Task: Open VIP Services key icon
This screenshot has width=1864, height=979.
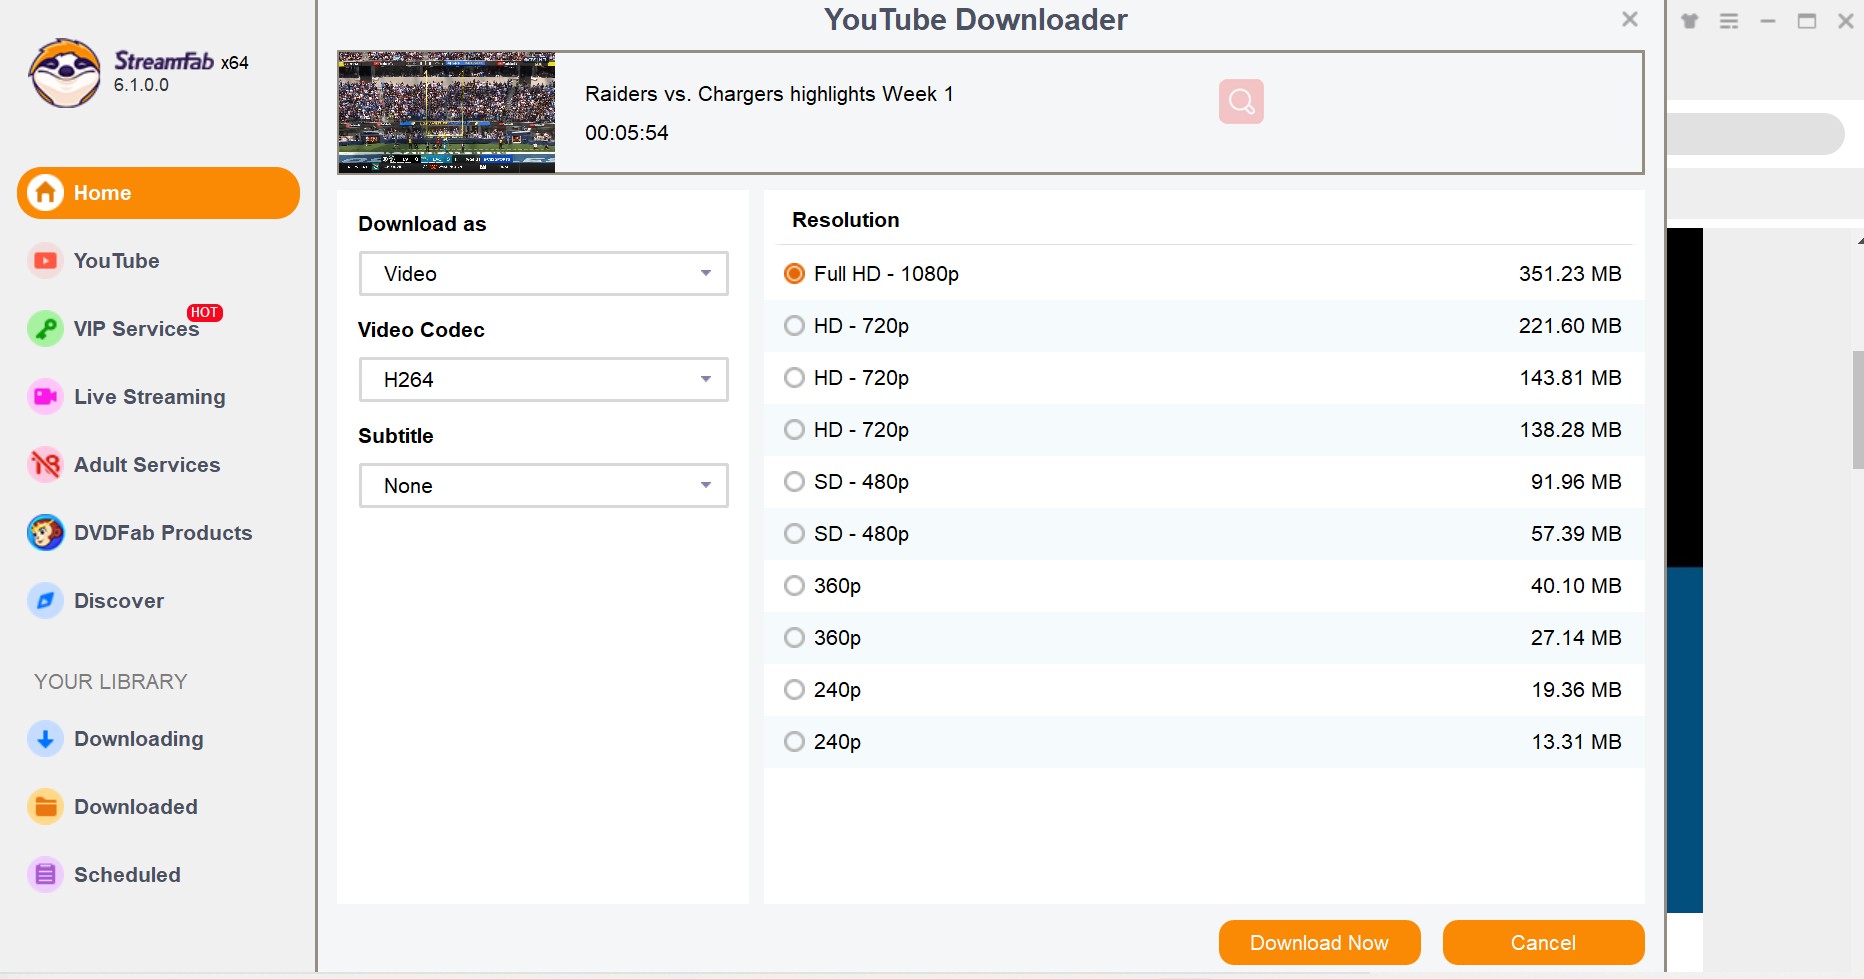Action: [x=45, y=329]
